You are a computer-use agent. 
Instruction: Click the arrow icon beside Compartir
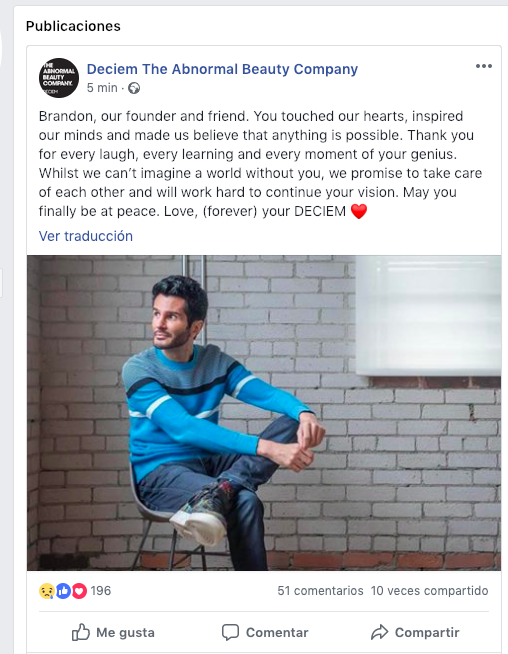tap(380, 632)
